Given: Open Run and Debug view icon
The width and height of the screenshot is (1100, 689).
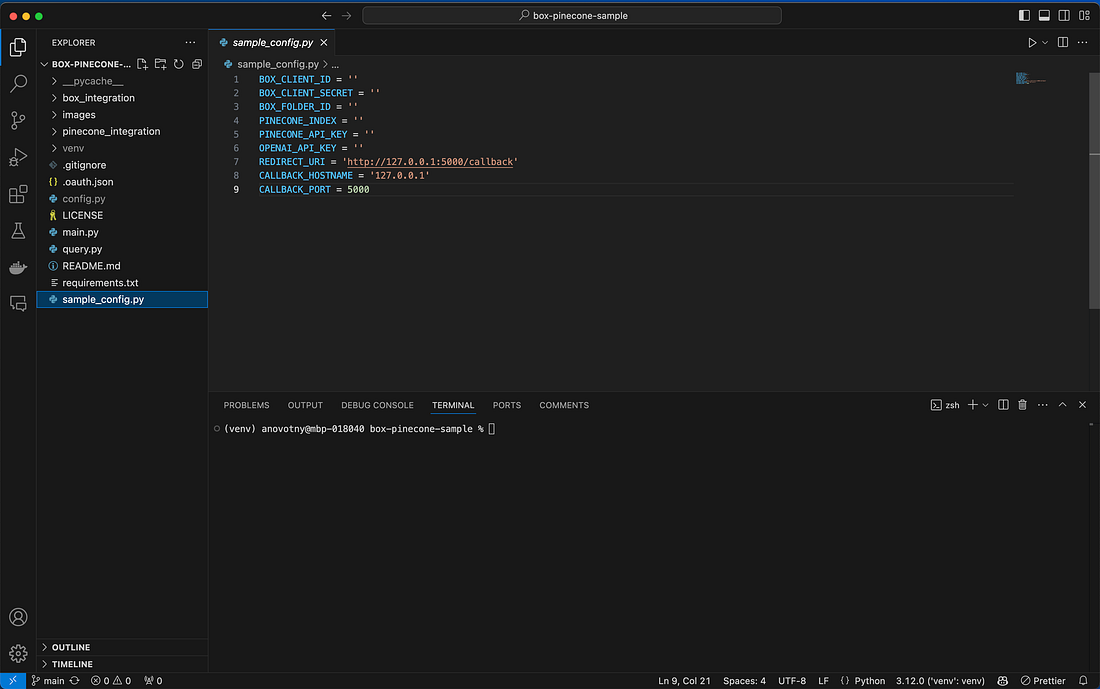Looking at the screenshot, I should (18, 156).
